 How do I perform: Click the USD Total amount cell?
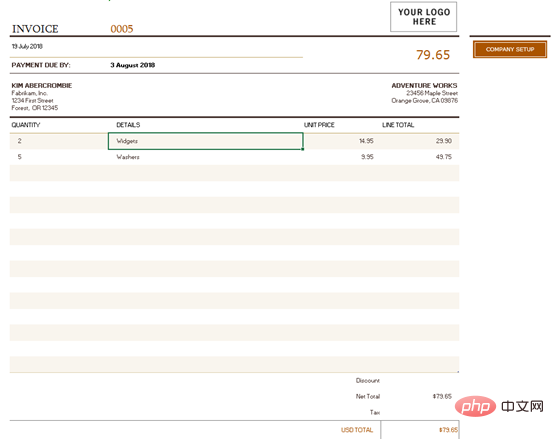click(420, 430)
